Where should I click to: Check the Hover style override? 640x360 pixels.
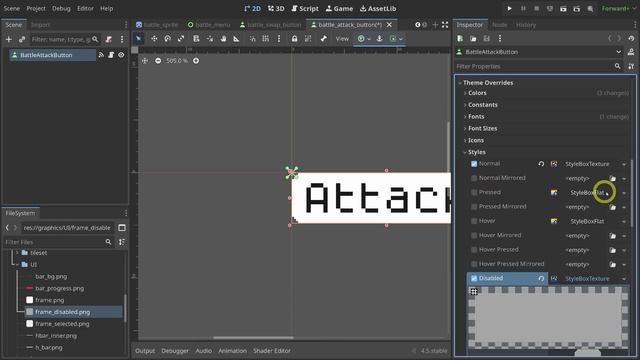(x=474, y=221)
